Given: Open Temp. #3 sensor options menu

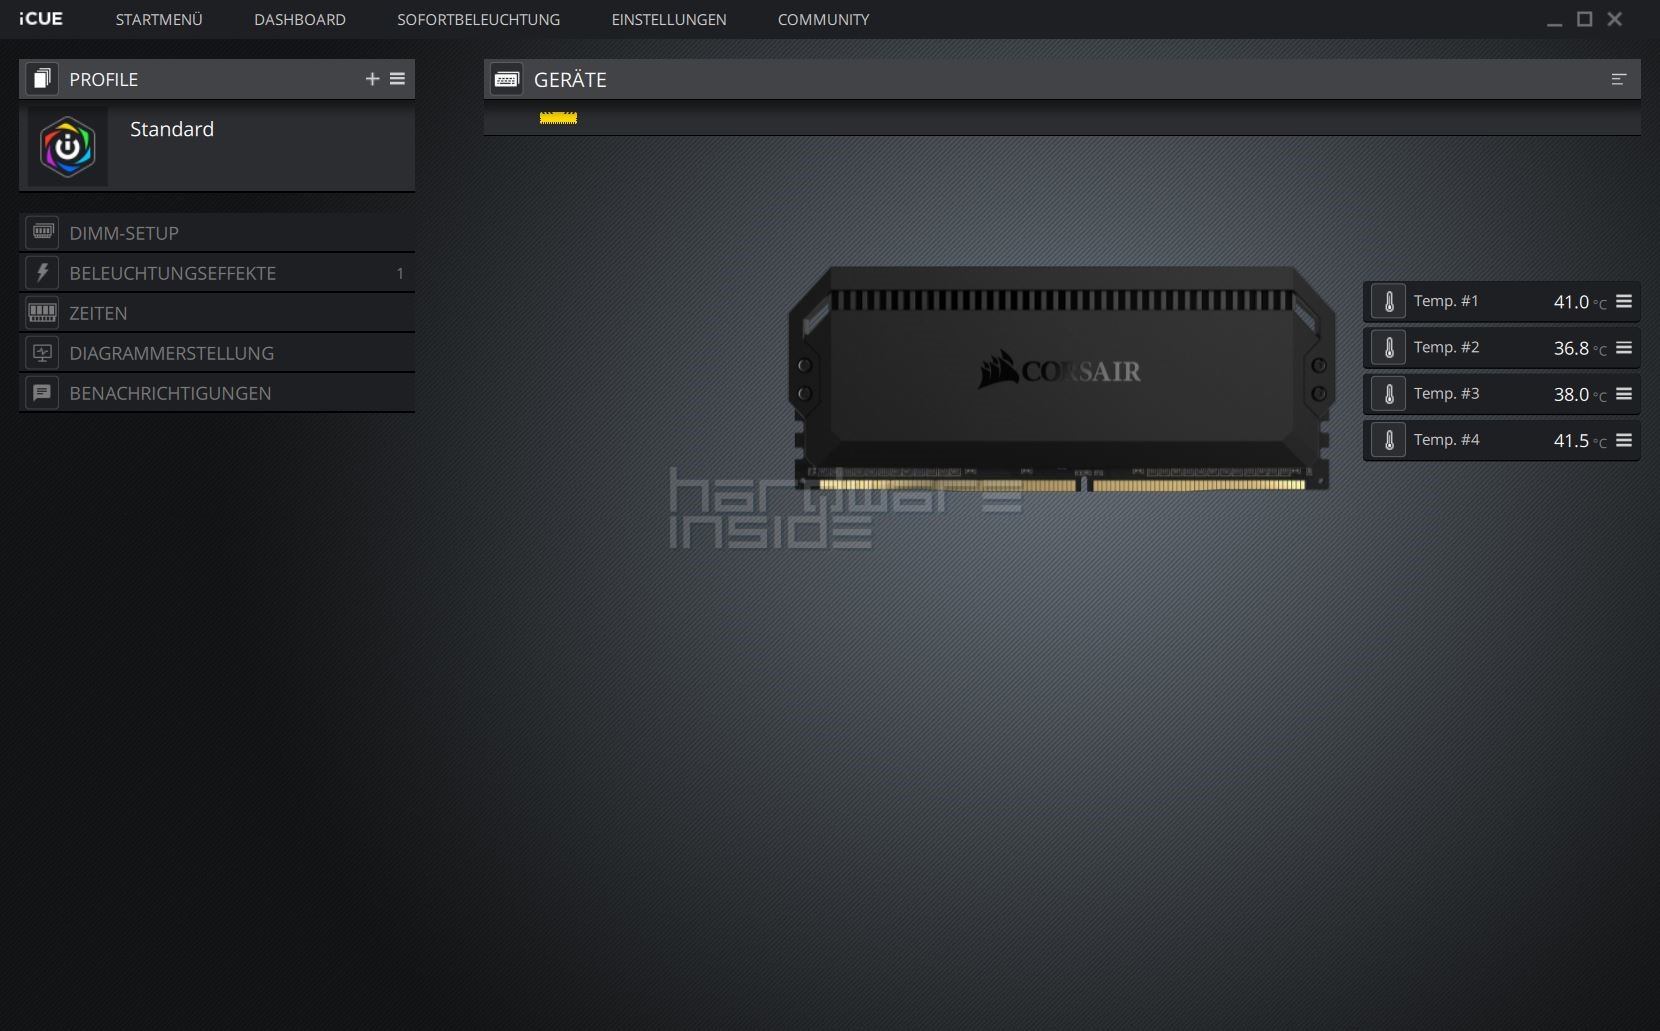Looking at the screenshot, I should [x=1624, y=394].
